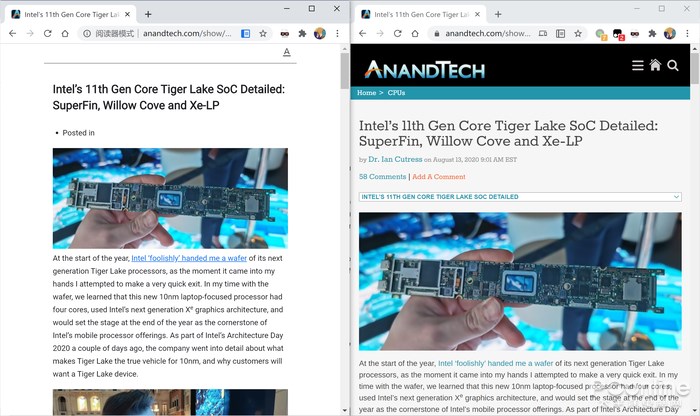The height and width of the screenshot is (416, 700).
Task: Go back in the right browser window
Action: [362, 33]
